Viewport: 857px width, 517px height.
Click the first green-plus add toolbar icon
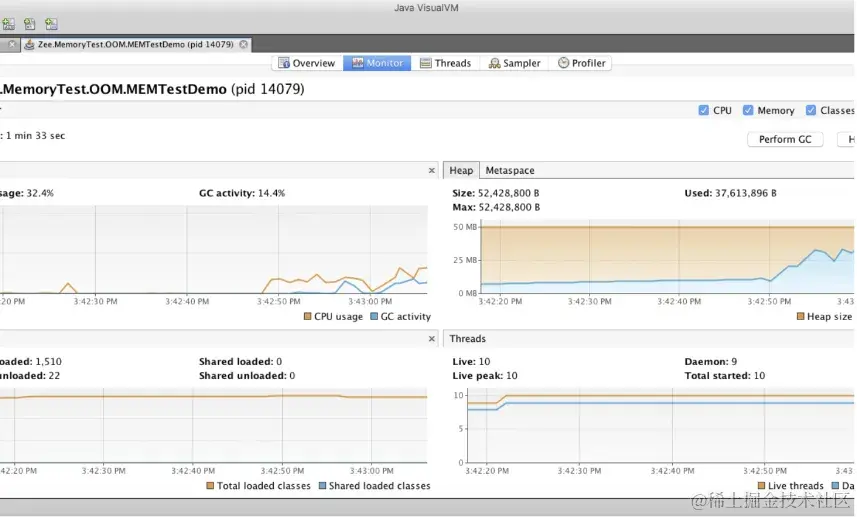coord(8,24)
